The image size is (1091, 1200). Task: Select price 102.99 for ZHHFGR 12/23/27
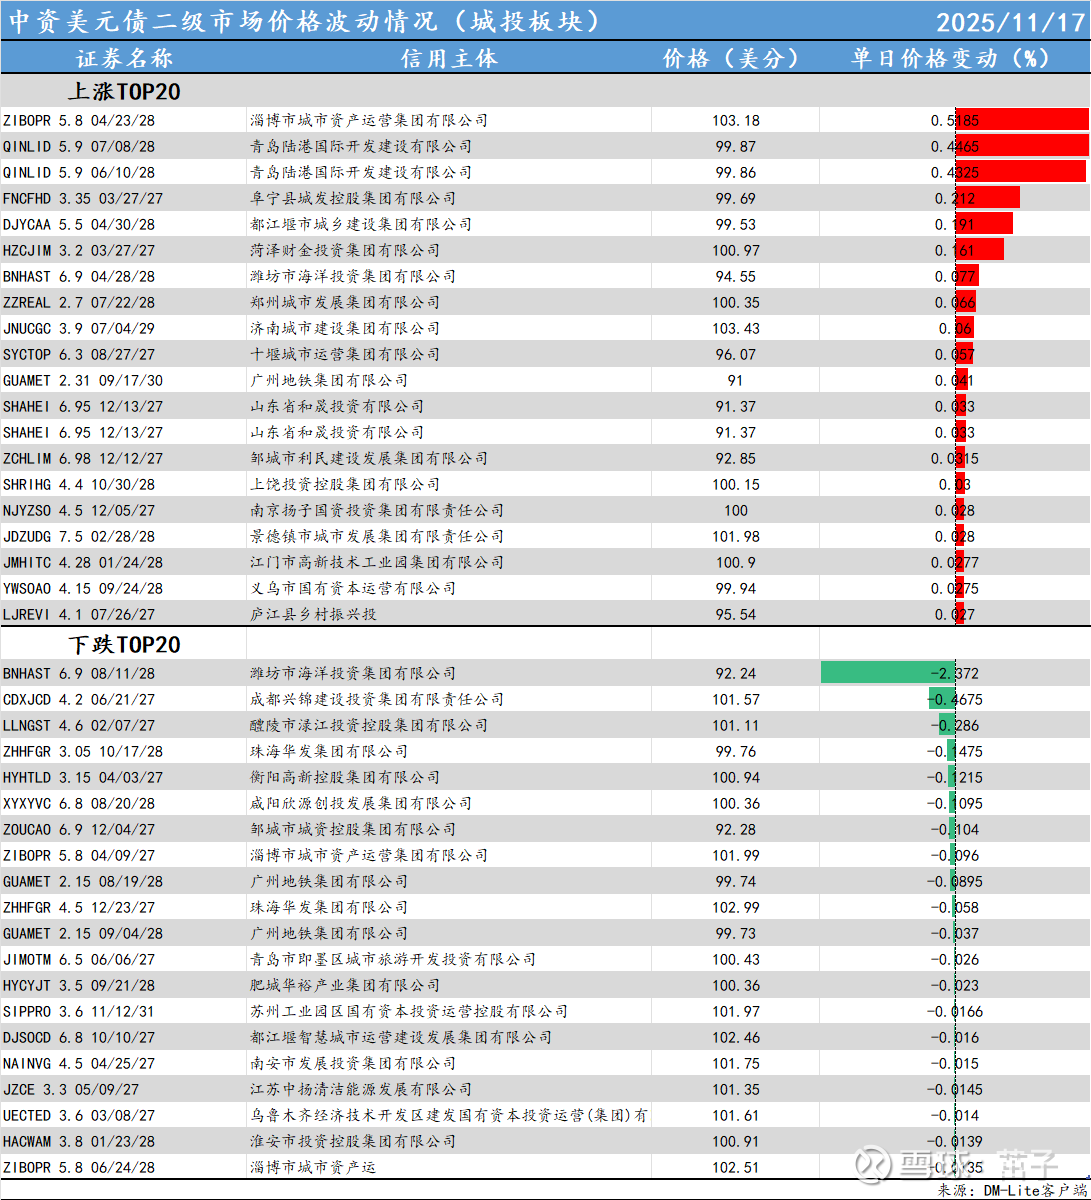[736, 907]
